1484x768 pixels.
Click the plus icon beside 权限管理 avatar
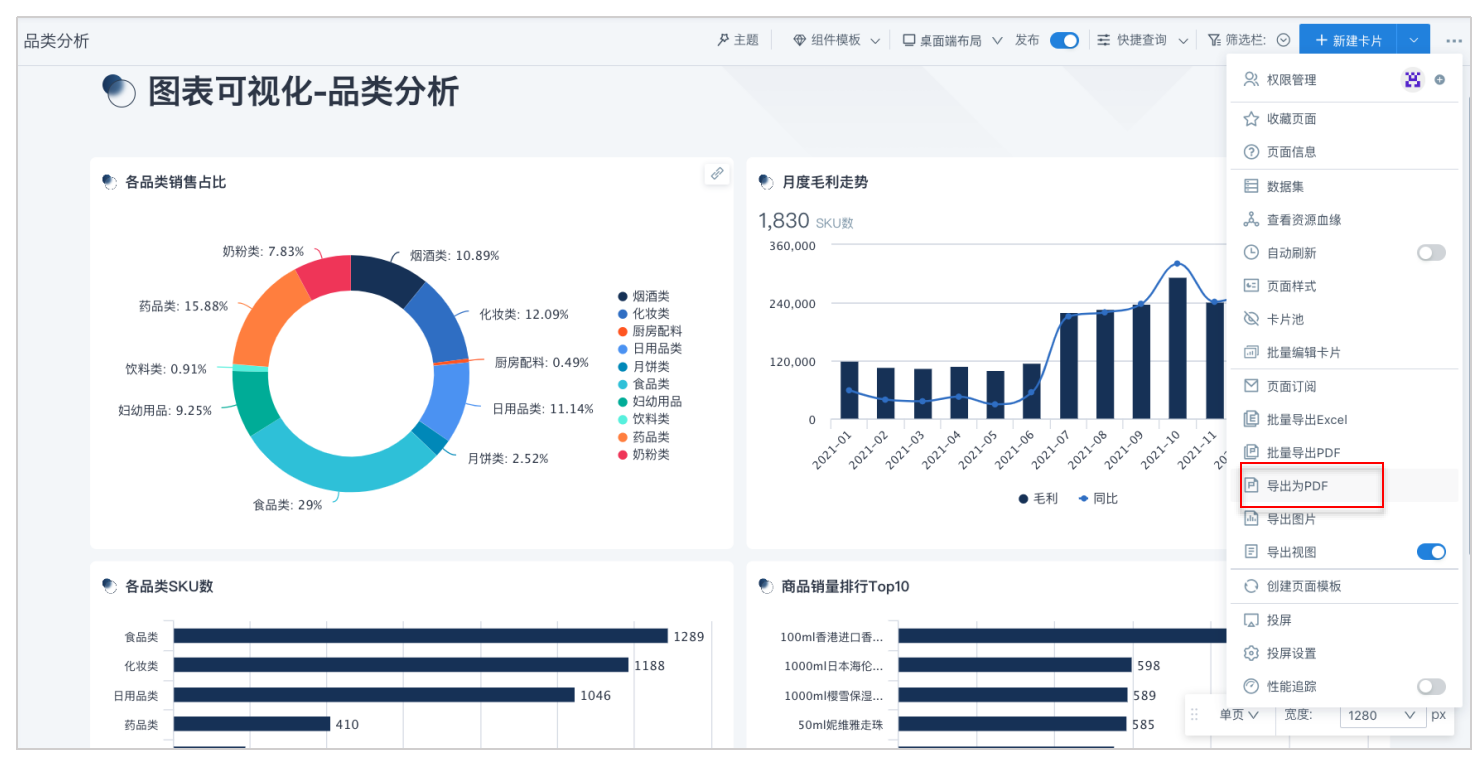[1440, 80]
